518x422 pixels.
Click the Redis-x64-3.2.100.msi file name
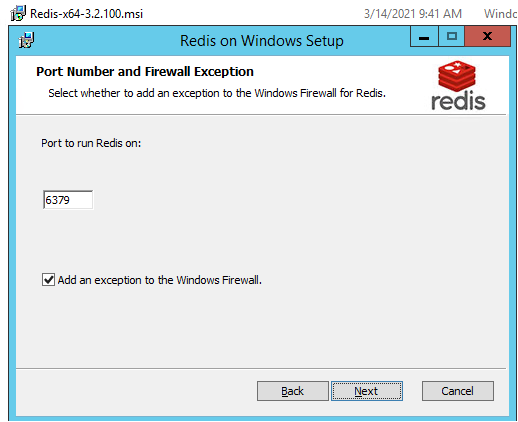pyautogui.click(x=86, y=14)
